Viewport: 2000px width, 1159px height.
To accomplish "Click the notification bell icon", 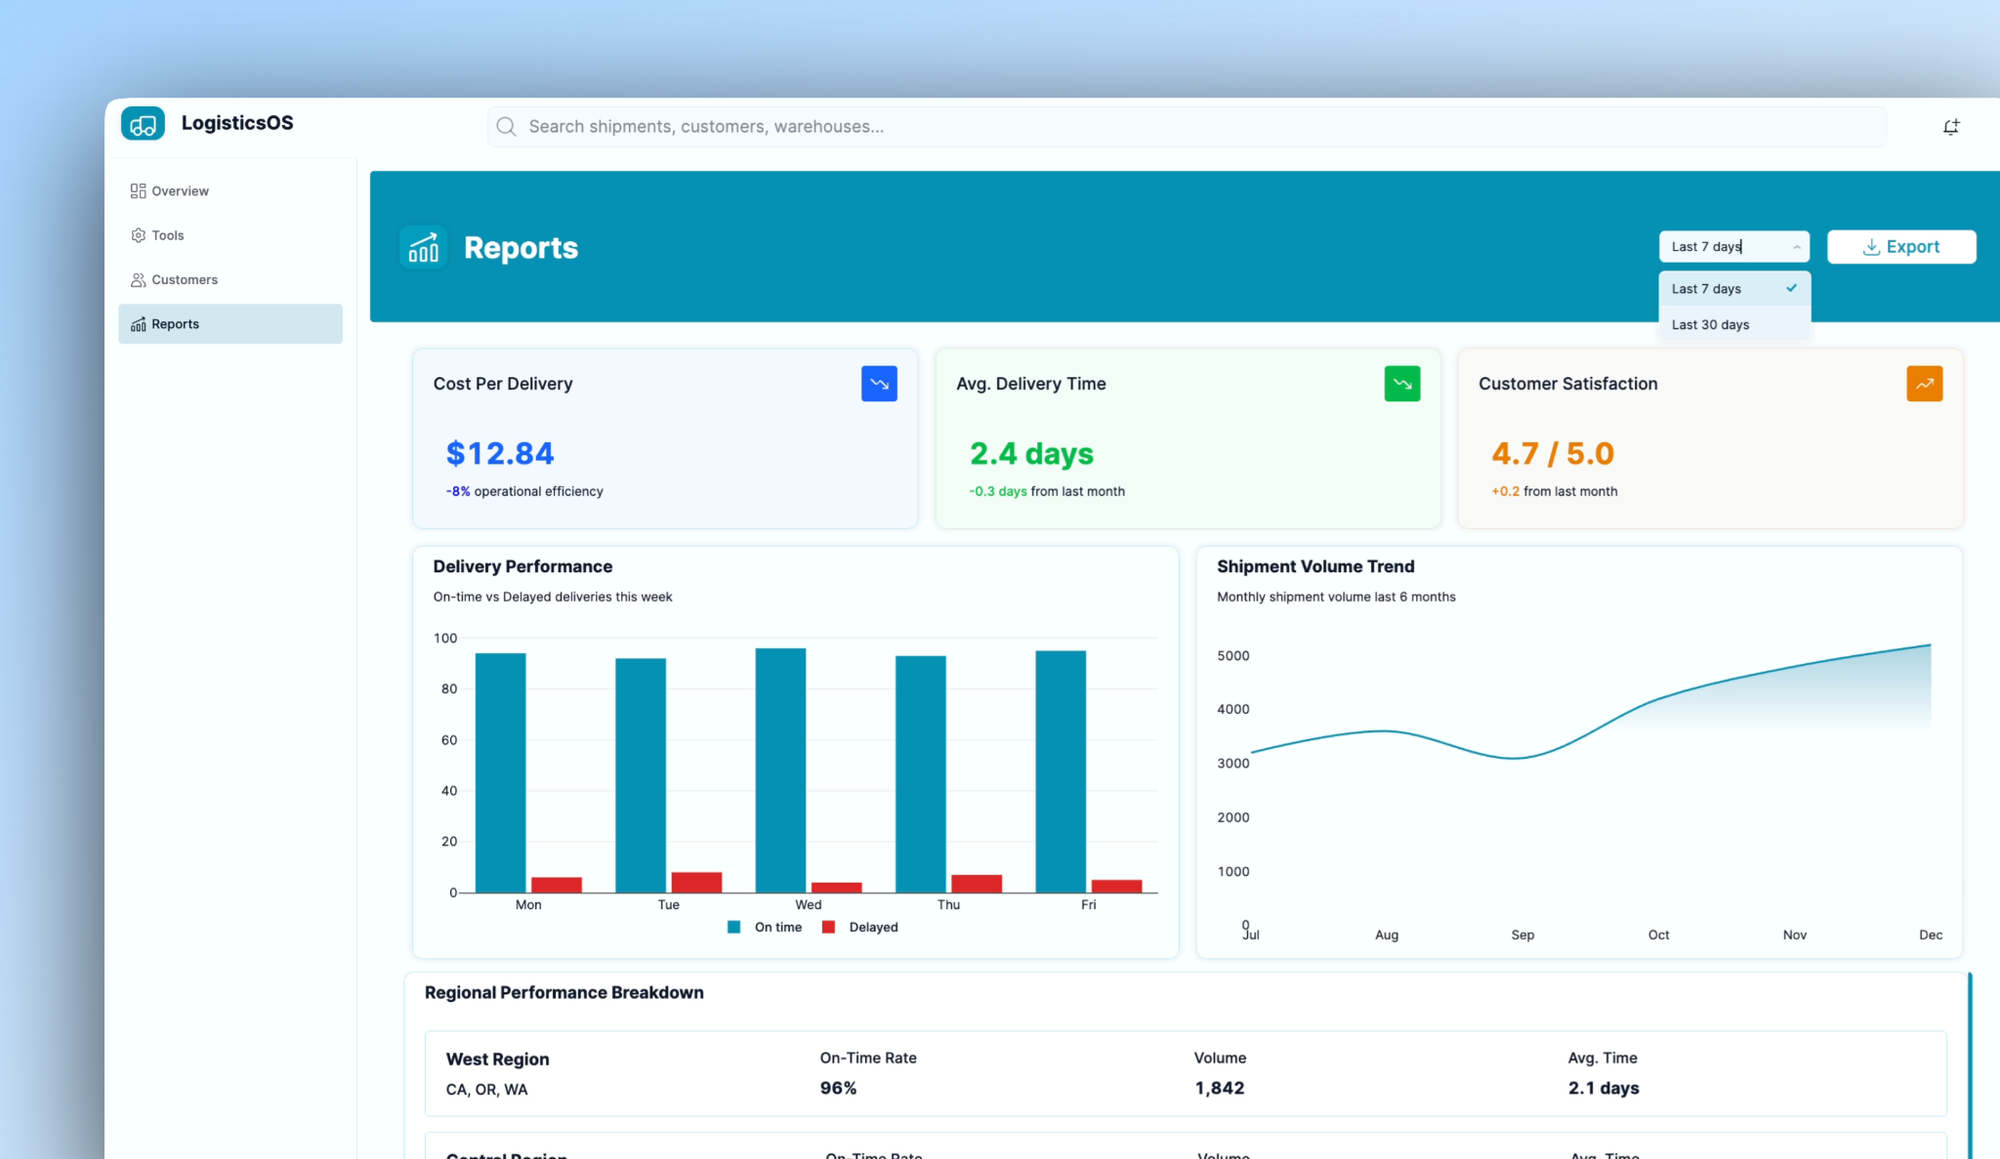I will point(1951,127).
